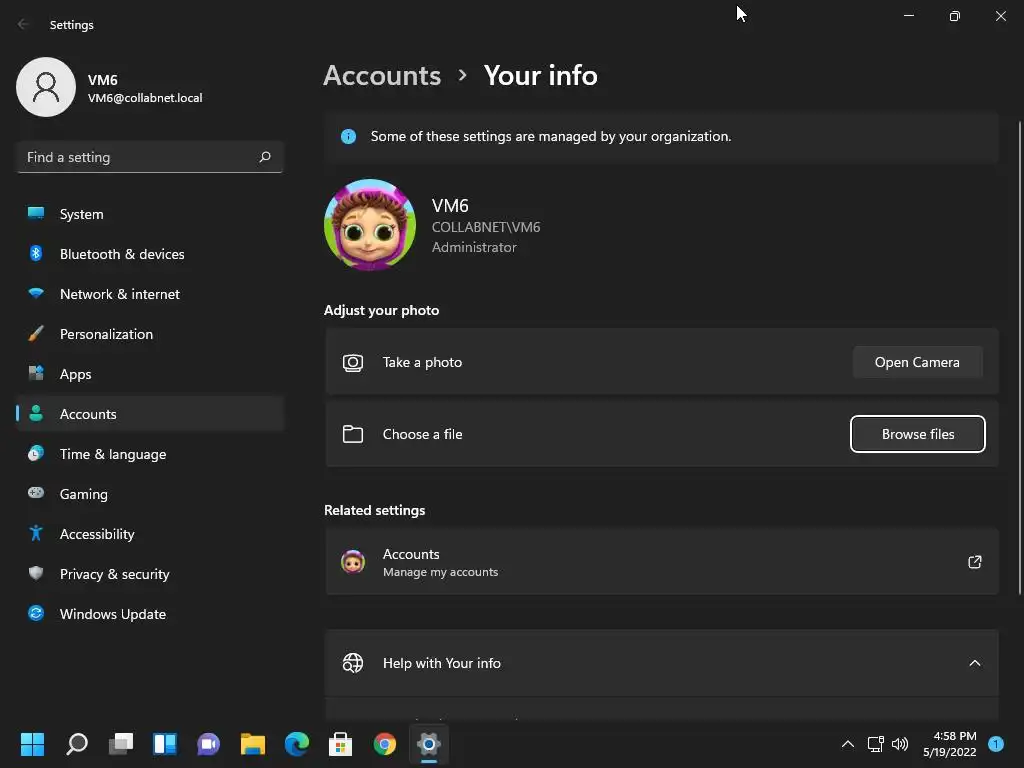Launch Google Chrome from taskbar
Image resolution: width=1024 pixels, height=768 pixels.
(x=385, y=744)
